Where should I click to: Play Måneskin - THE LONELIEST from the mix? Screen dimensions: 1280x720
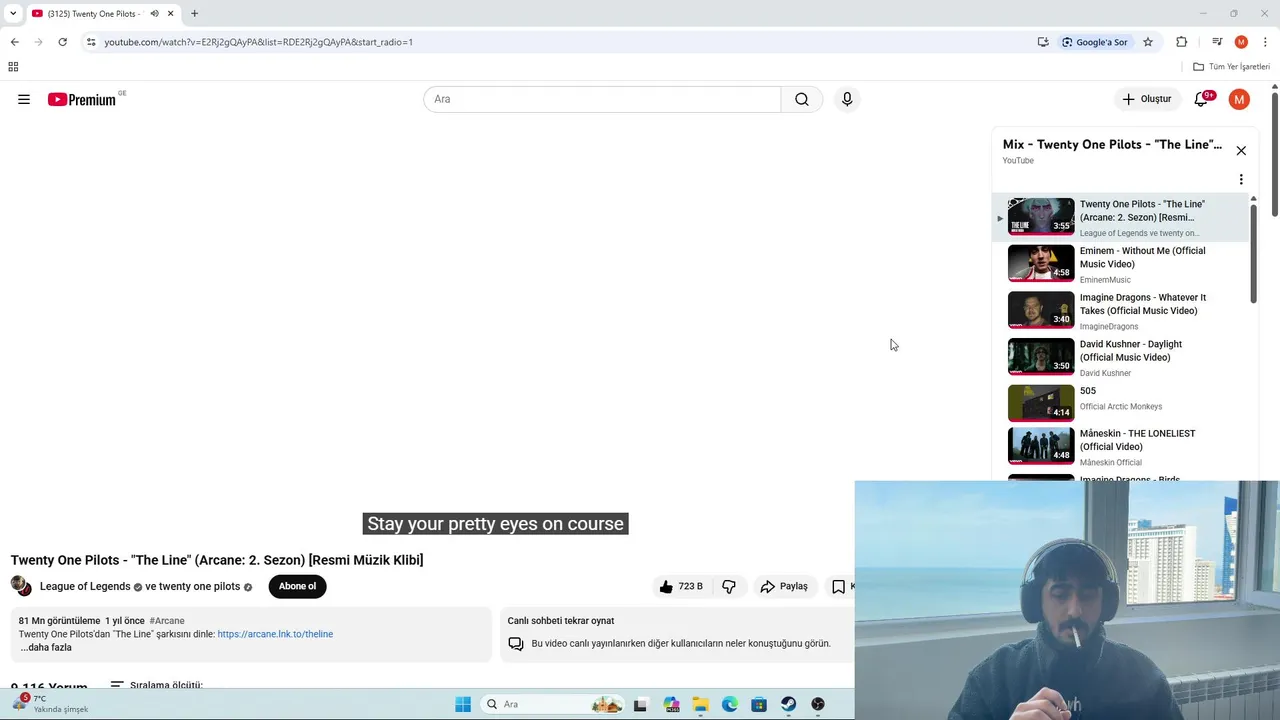coord(1120,446)
